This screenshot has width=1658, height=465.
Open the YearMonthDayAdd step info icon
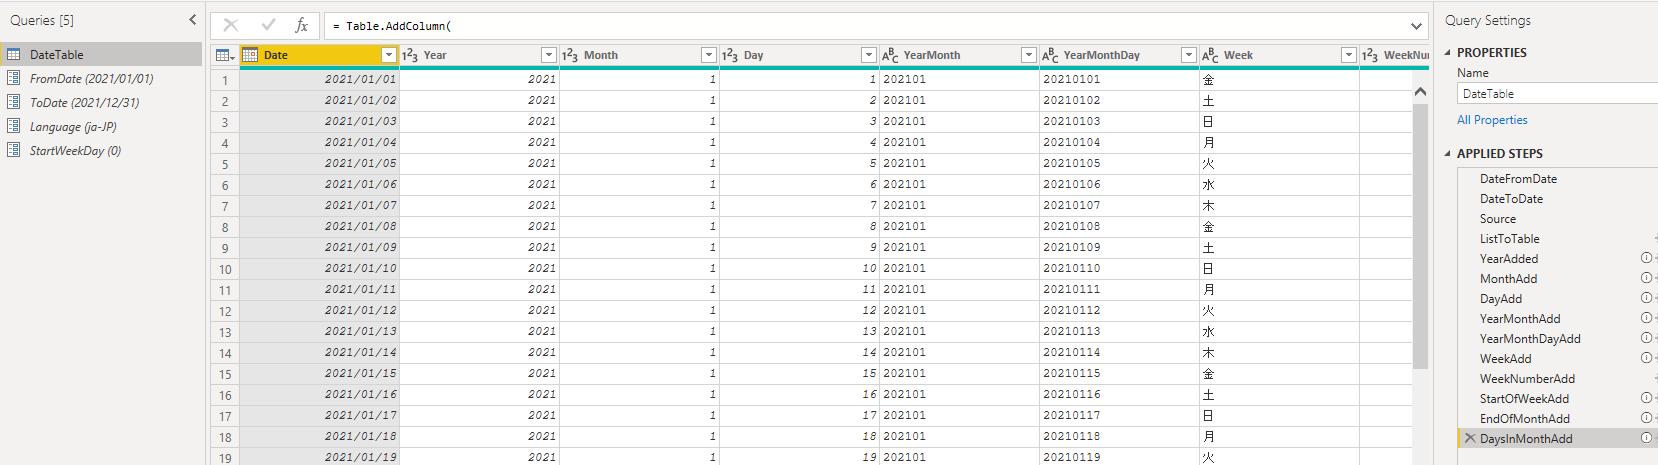click(1646, 338)
